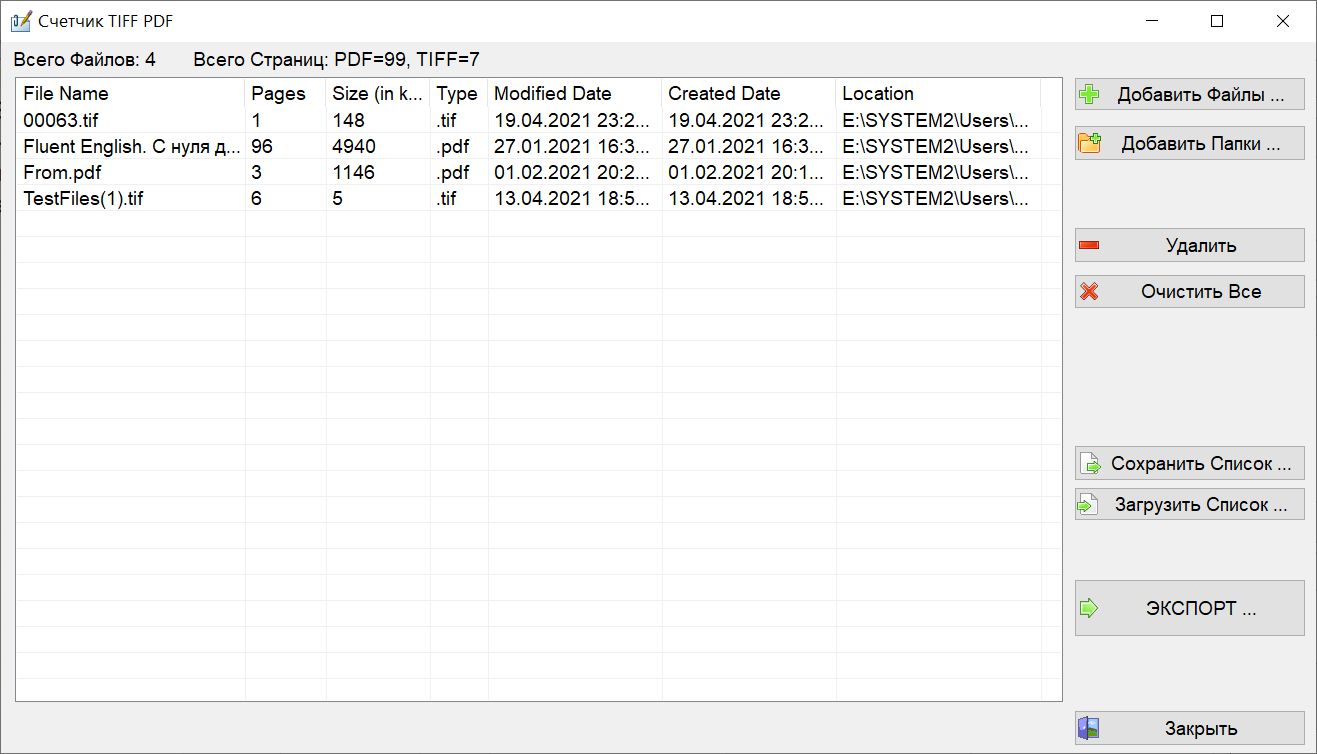This screenshot has width=1317, height=754.
Task: Click the Добавить Файлы button label
Action: point(1201,95)
